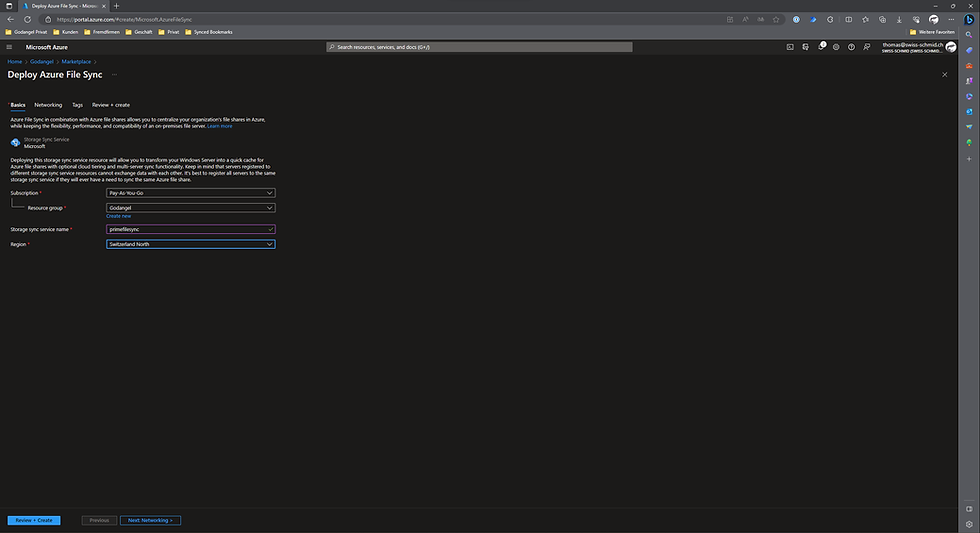Expand Subscription dropdown Pay-As-You-Go

tap(191, 193)
